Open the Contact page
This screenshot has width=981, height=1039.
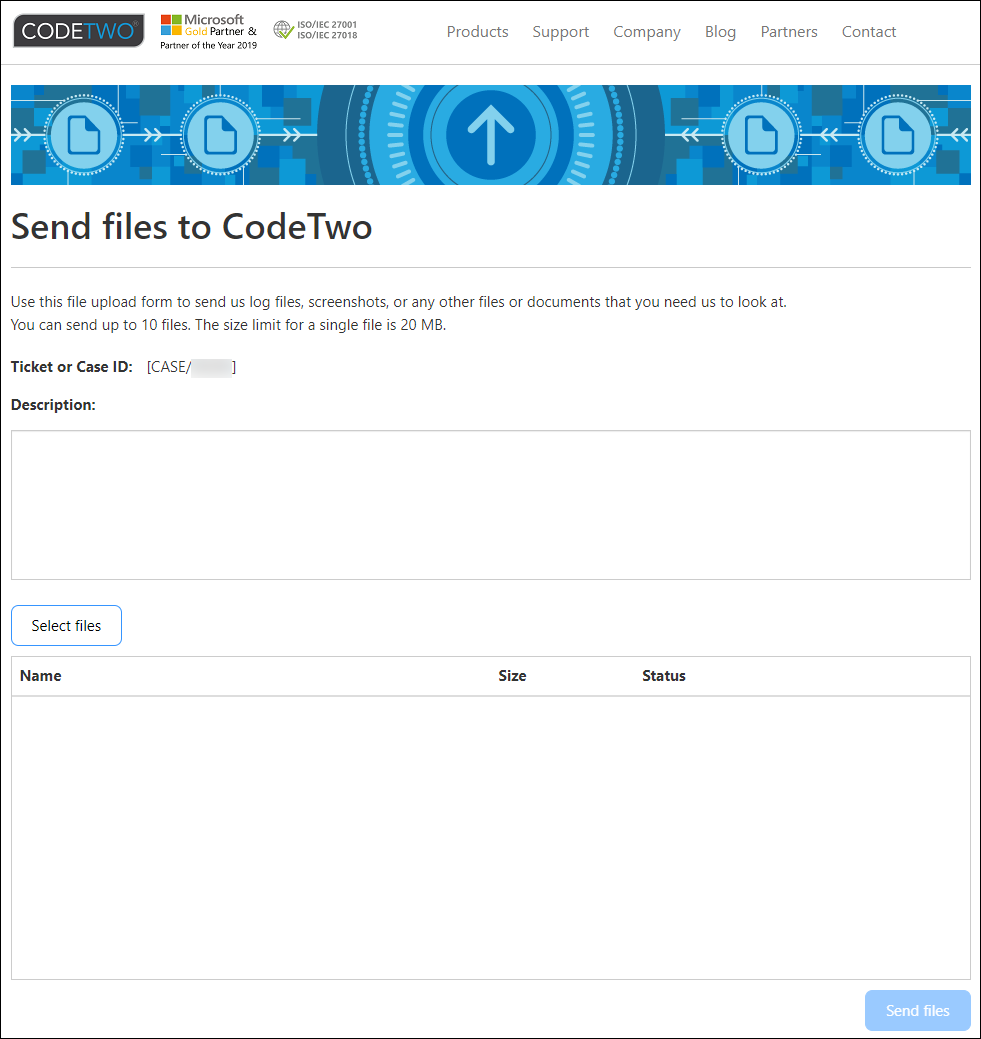pyautogui.click(x=868, y=32)
